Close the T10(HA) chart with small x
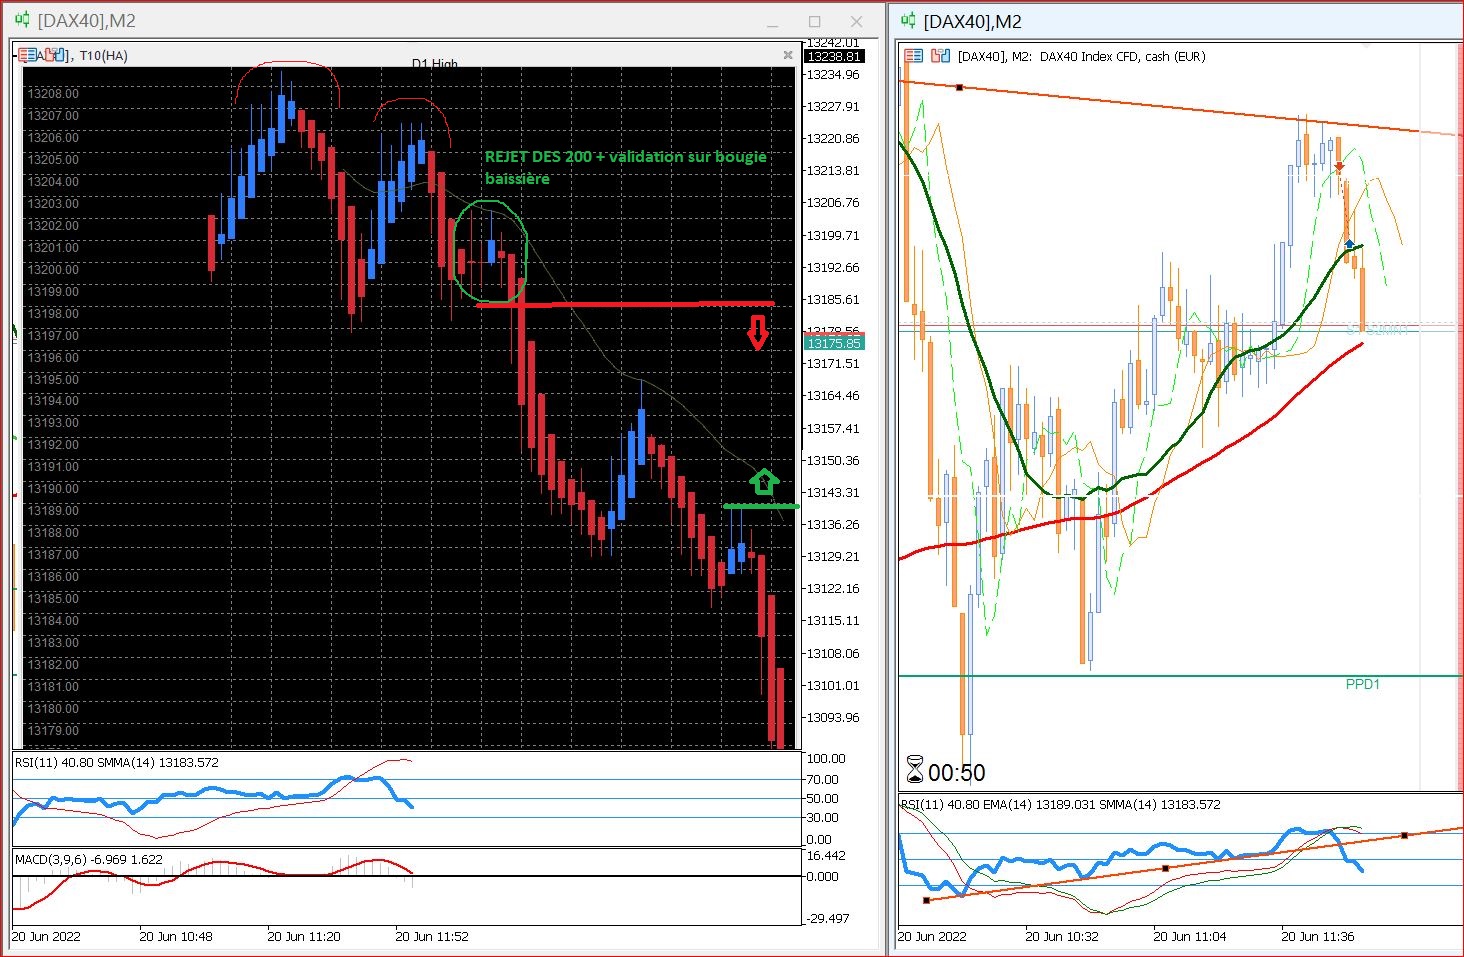 [788, 55]
